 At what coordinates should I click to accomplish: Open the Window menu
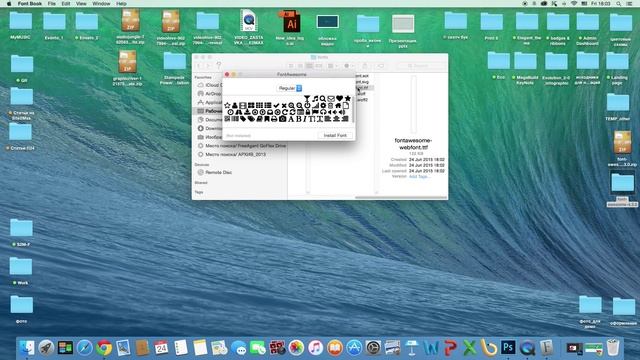(x=101, y=3)
